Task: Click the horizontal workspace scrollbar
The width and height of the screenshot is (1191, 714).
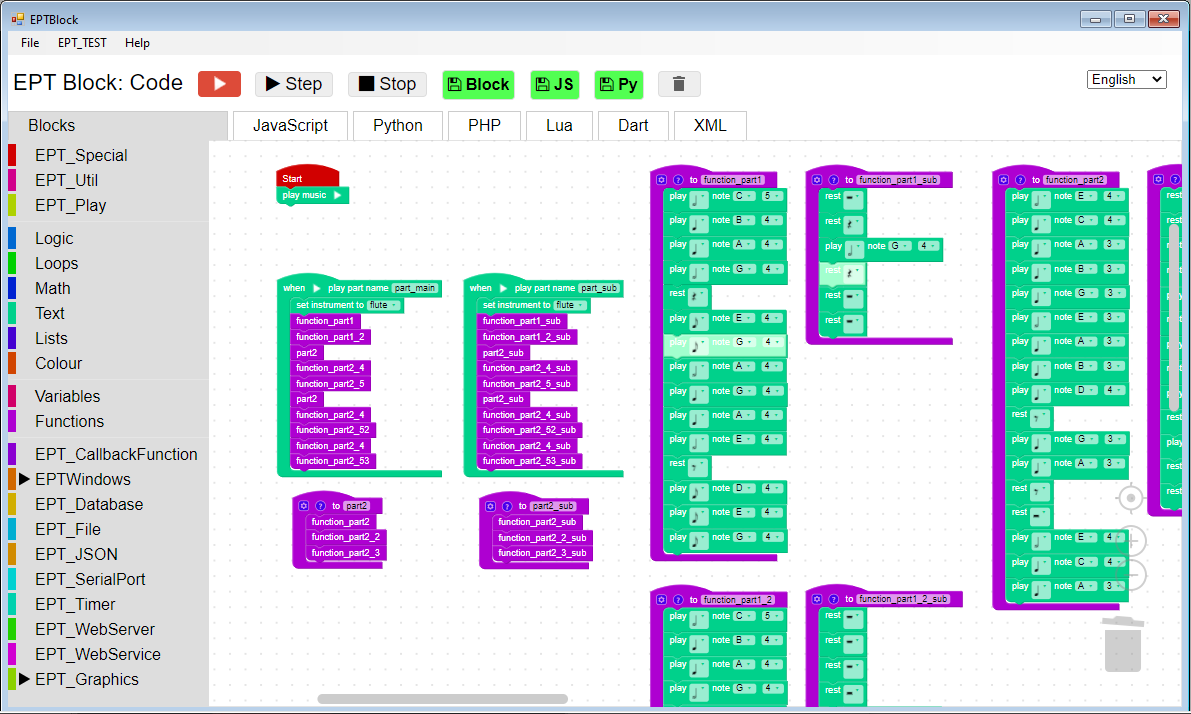Action: point(443,699)
